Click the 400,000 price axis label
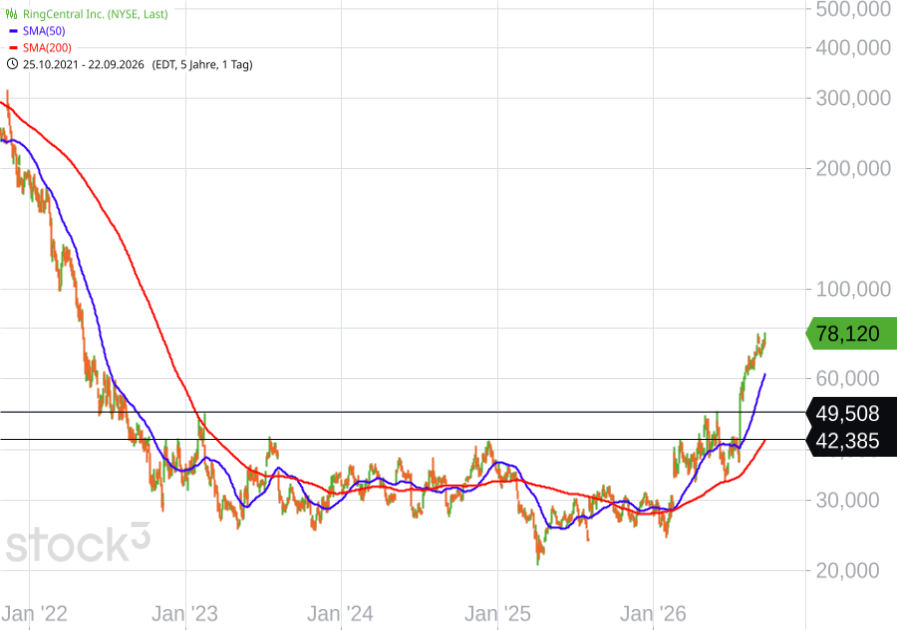The width and height of the screenshot is (897, 630). pos(853,47)
